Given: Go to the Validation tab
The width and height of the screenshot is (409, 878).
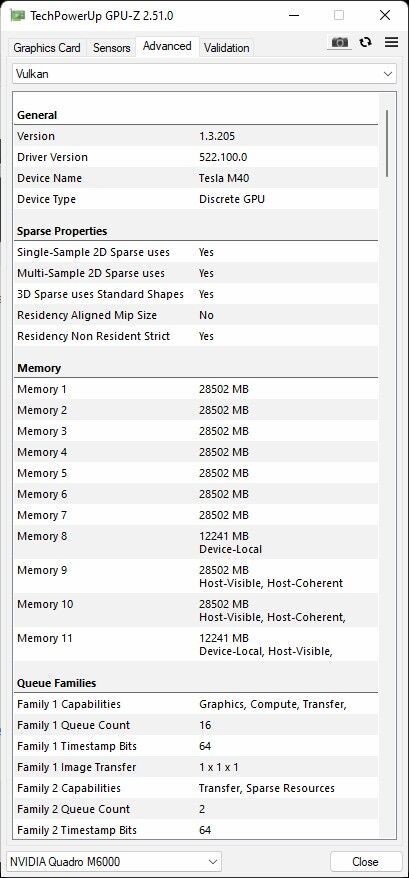Looking at the screenshot, I should click(x=226, y=48).
